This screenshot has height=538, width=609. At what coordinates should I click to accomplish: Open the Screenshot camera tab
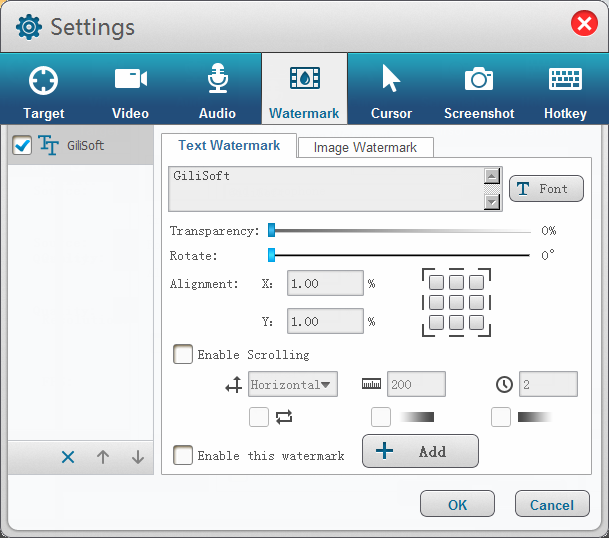point(479,91)
